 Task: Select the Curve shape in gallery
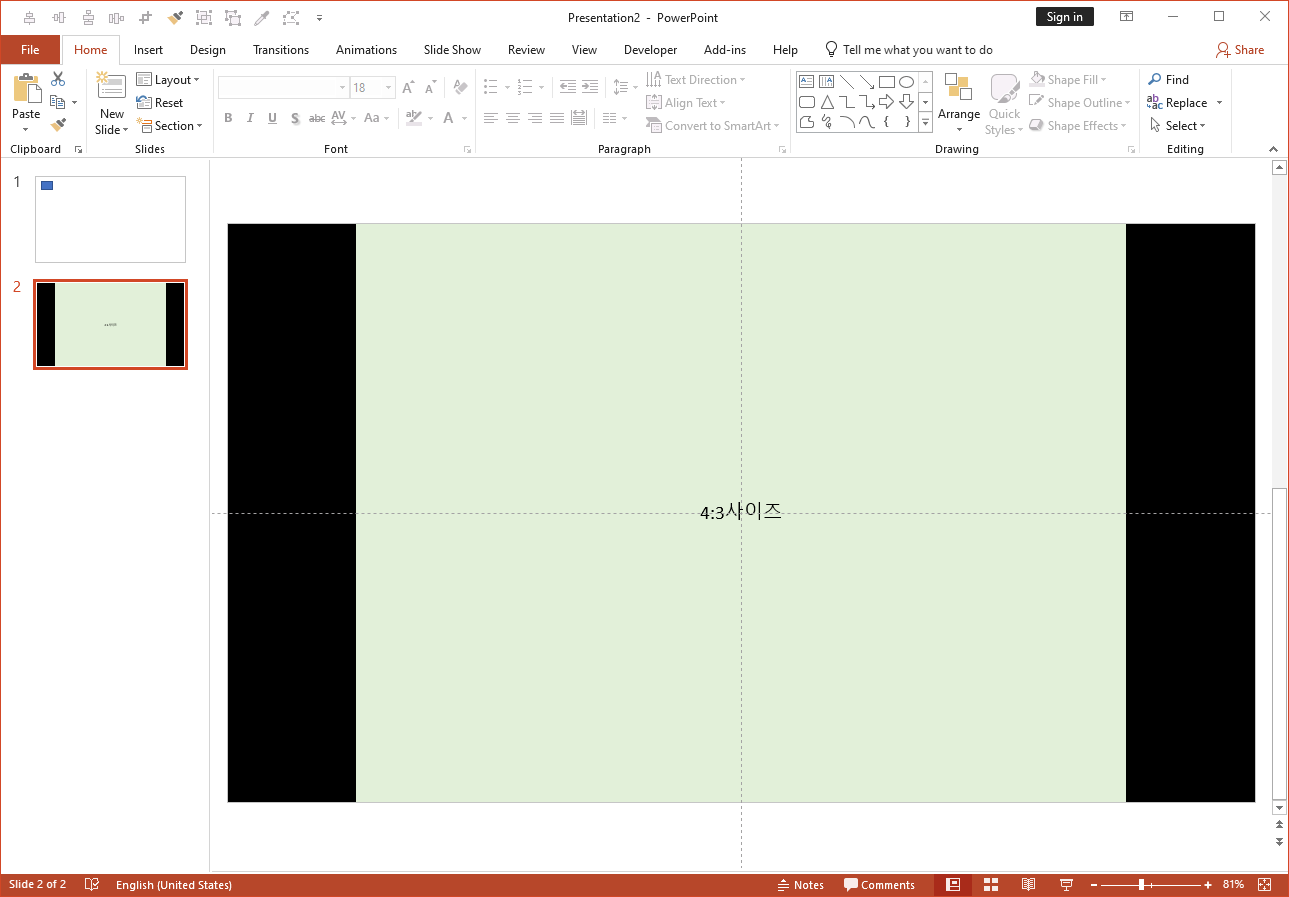pos(866,122)
